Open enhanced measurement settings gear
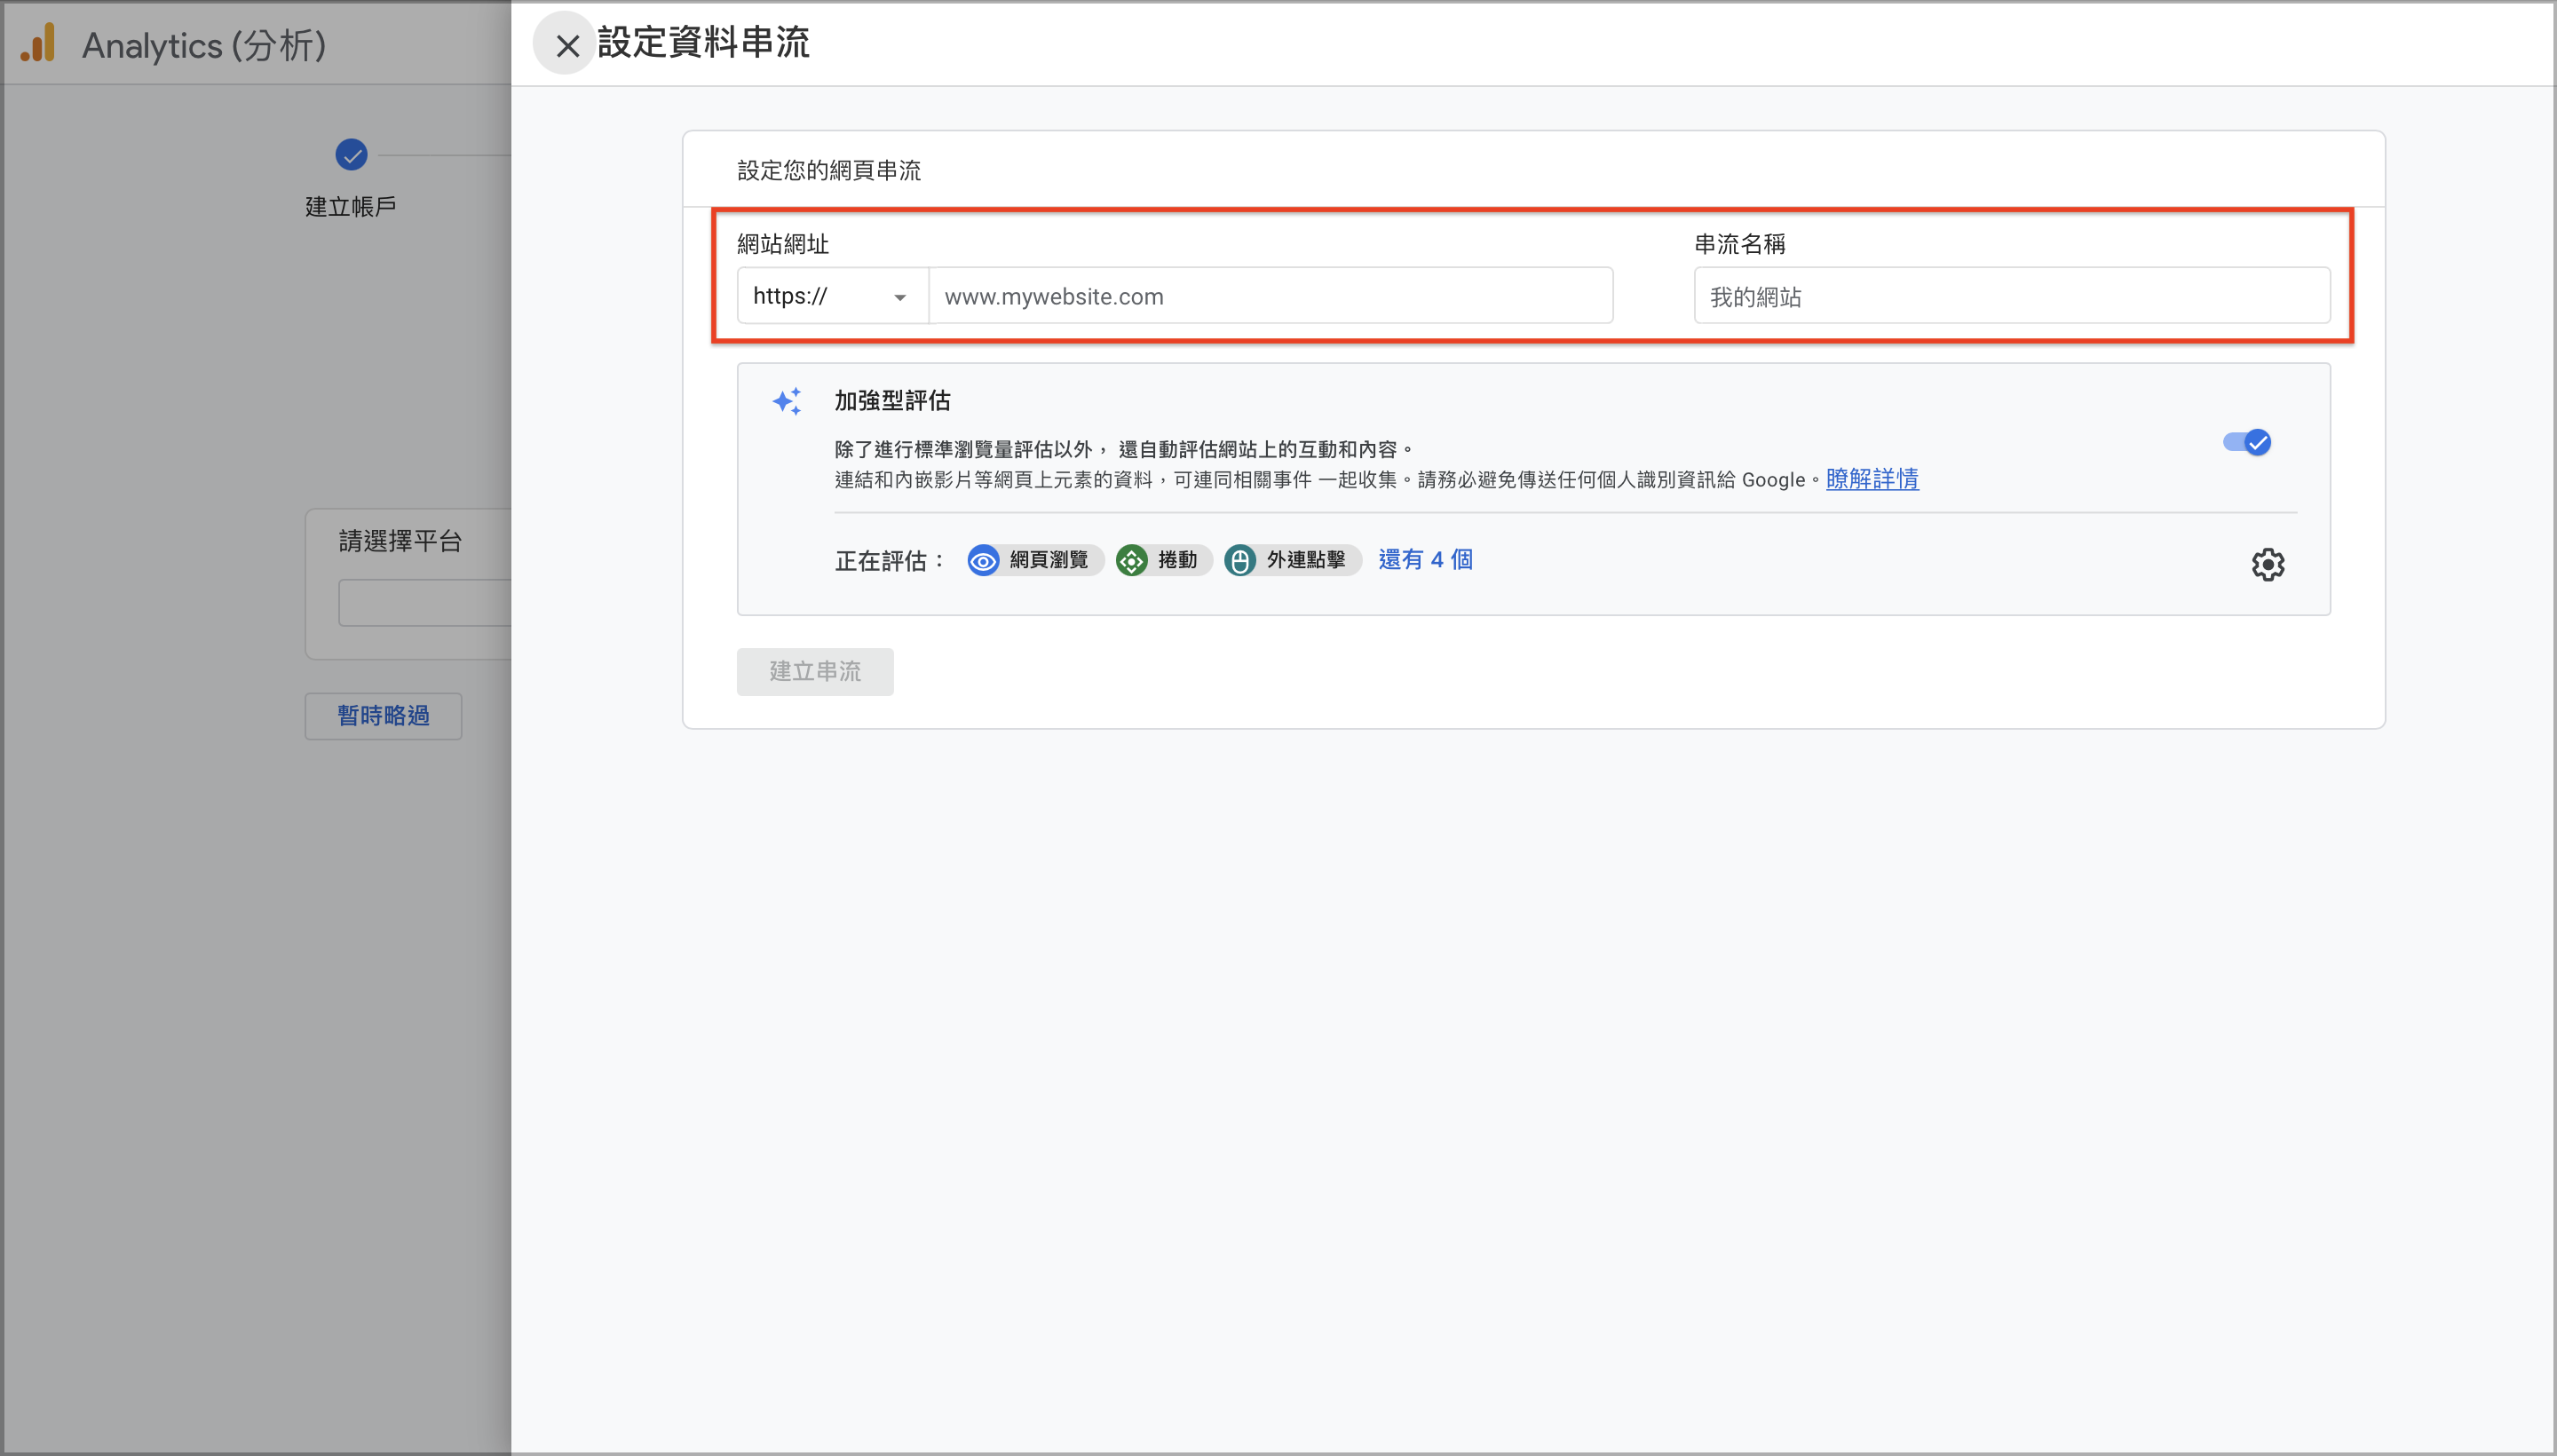The width and height of the screenshot is (2557, 1456). [2267, 564]
